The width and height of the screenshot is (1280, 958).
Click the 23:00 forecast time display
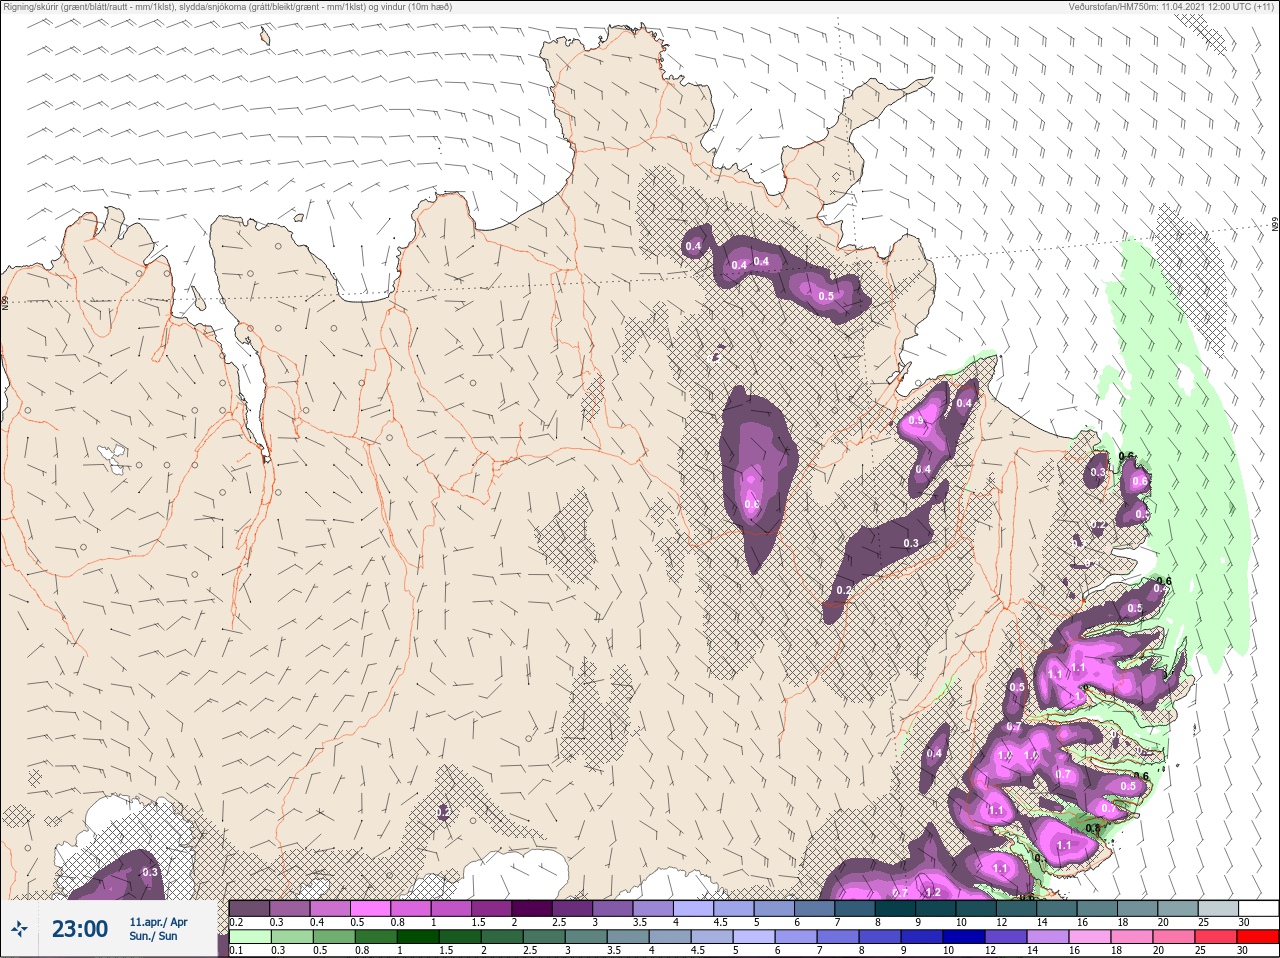point(80,929)
